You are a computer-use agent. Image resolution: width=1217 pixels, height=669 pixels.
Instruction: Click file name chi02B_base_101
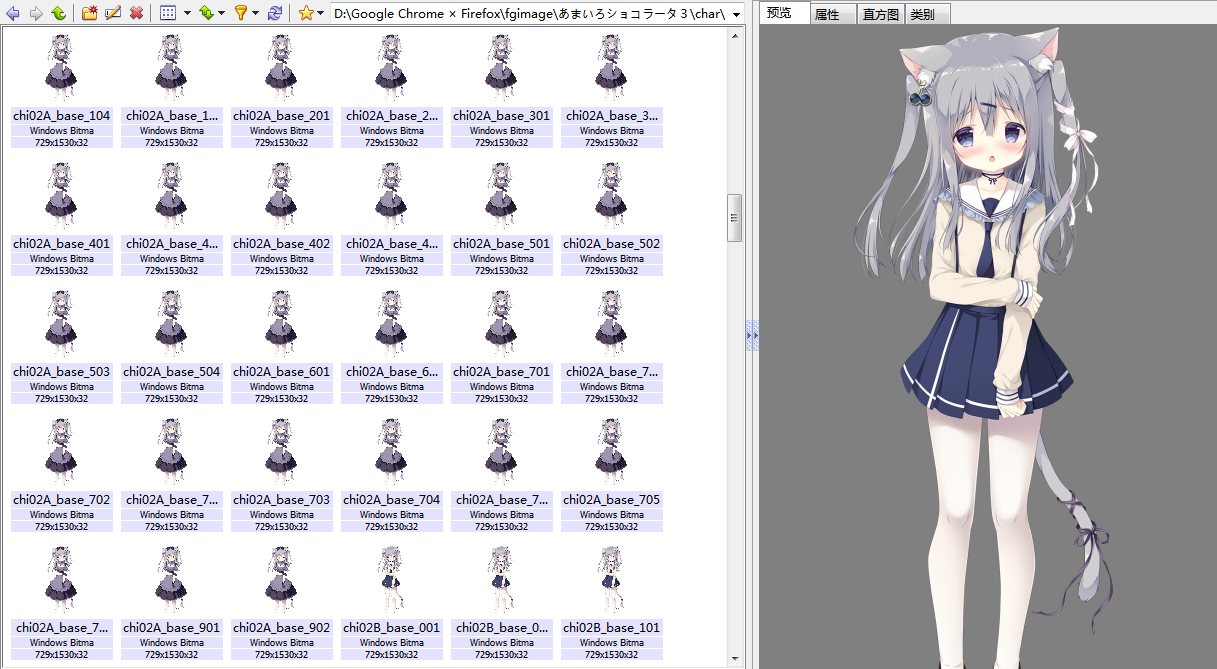(611, 628)
